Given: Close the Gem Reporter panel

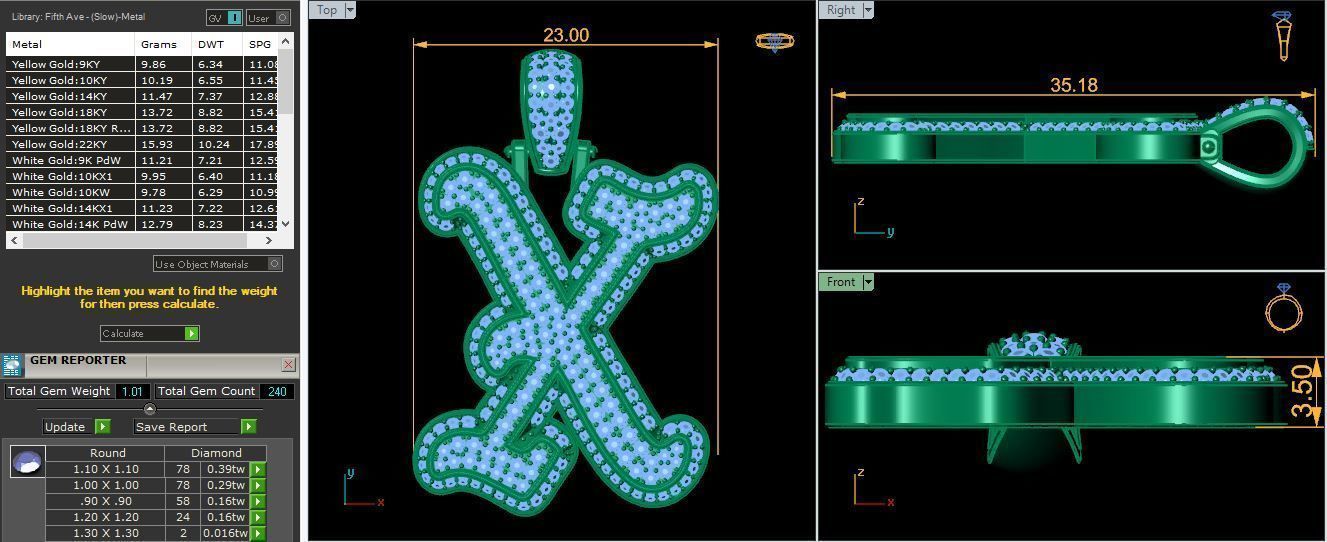Looking at the screenshot, I should (x=288, y=365).
